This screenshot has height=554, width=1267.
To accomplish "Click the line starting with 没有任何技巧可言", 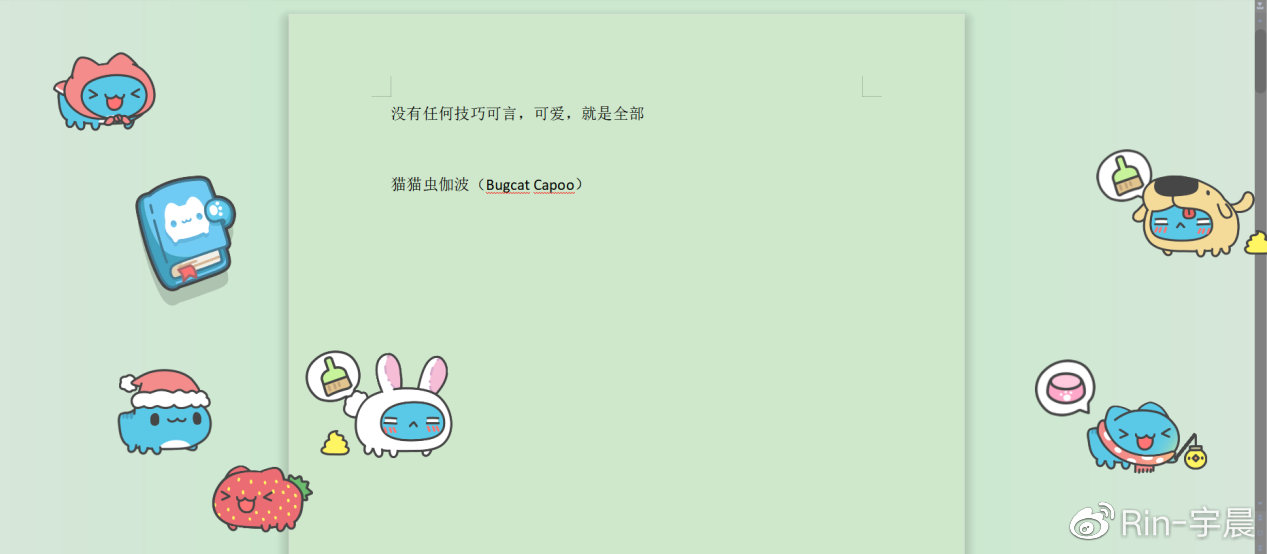I will [517, 114].
